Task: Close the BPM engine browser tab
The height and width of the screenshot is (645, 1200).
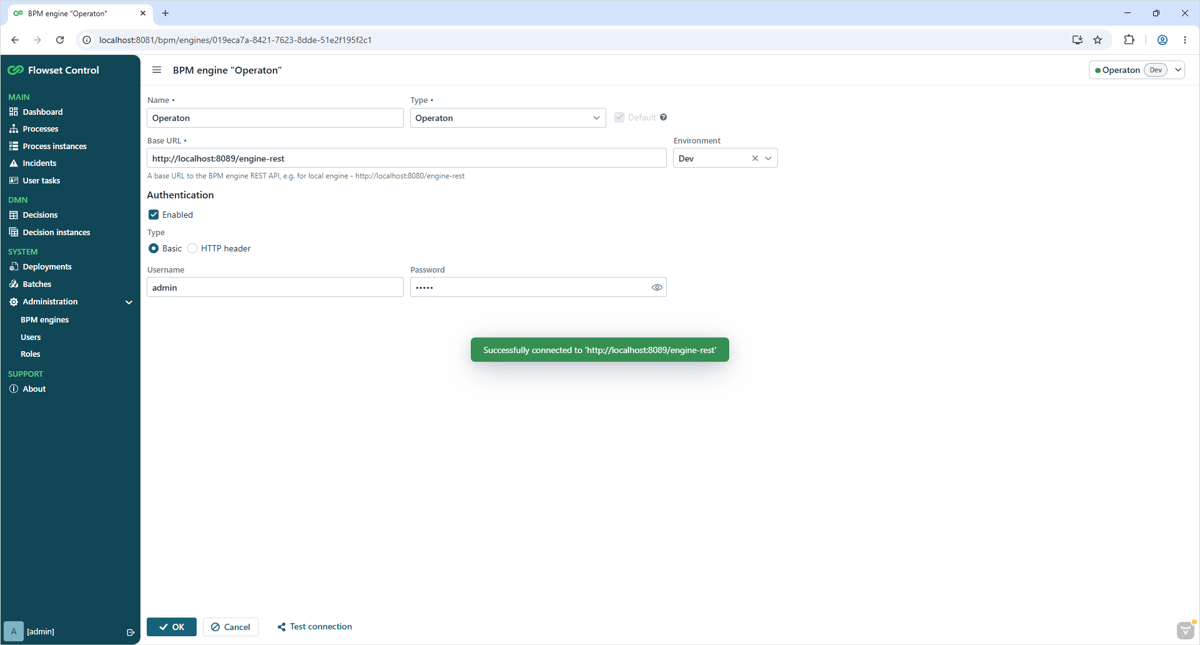Action: click(x=143, y=13)
